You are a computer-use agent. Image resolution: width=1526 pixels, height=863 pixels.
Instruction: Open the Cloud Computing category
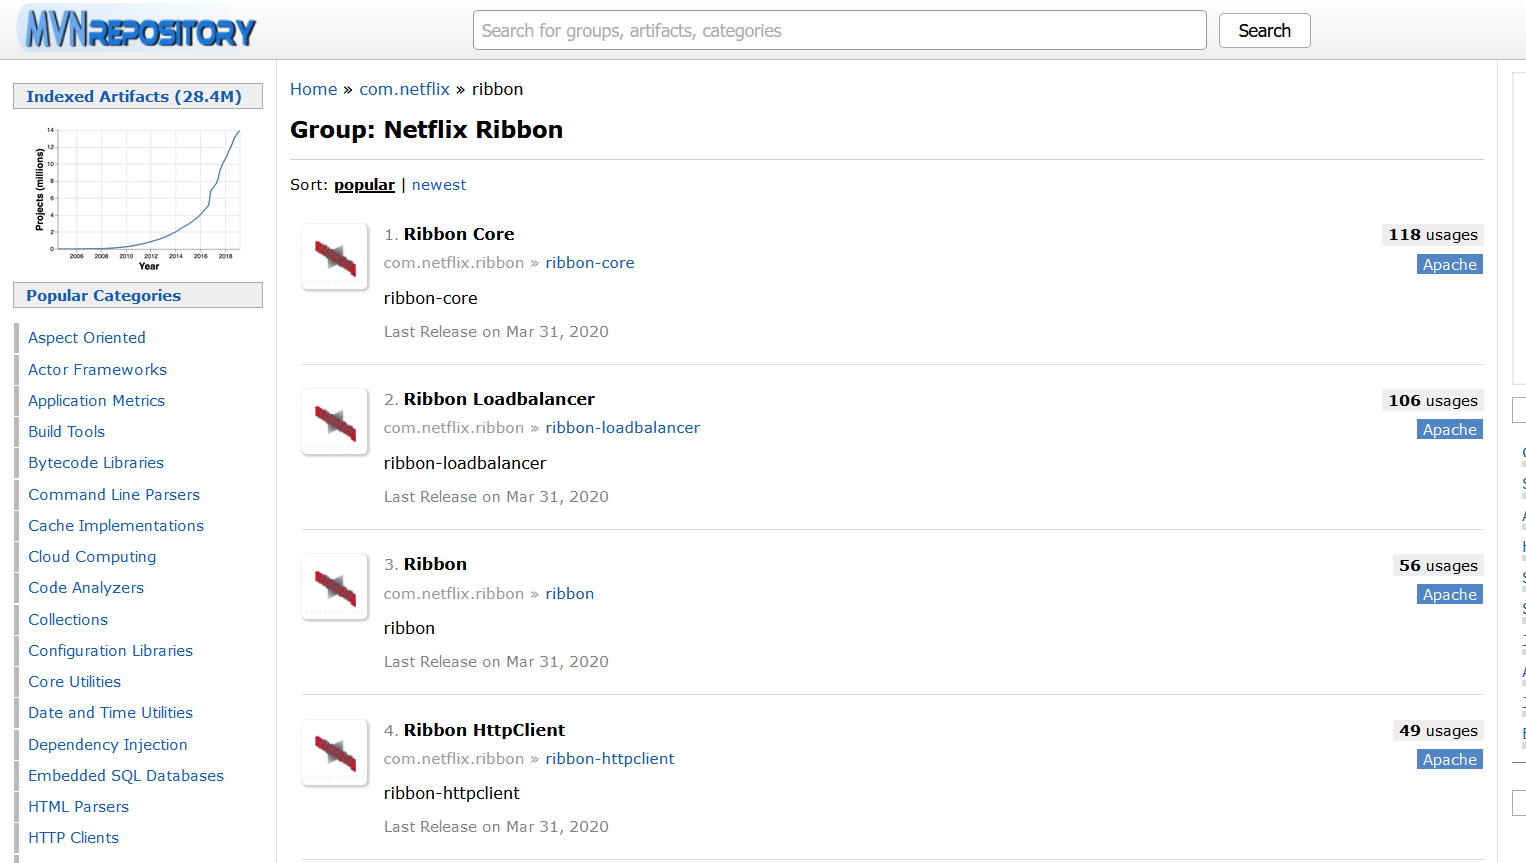coord(92,557)
